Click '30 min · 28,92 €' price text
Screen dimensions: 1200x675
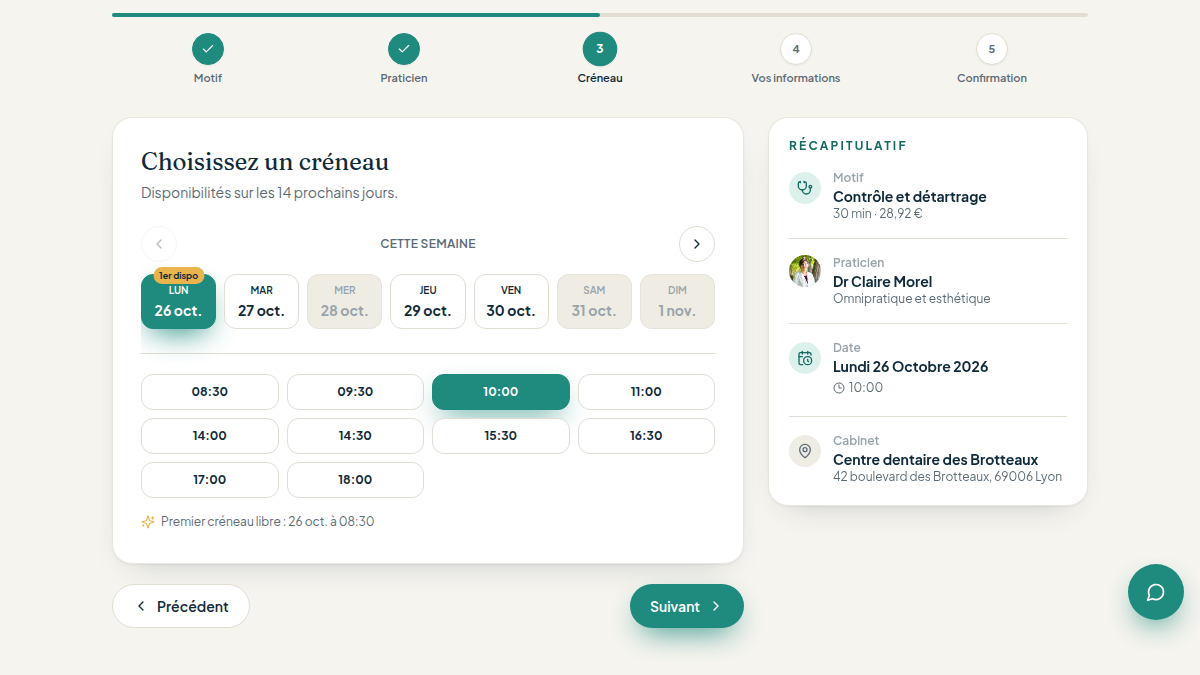coord(878,213)
